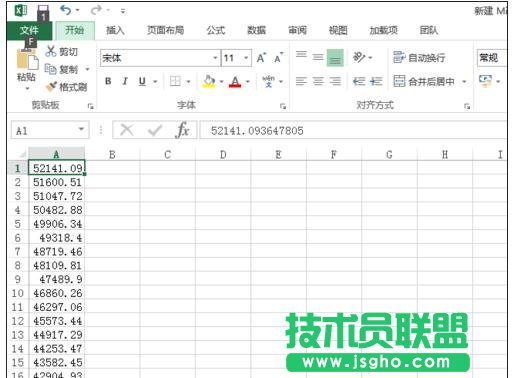Expand the 复制 copy options arrow
This screenshot has height=378, width=513.
pos(87,69)
